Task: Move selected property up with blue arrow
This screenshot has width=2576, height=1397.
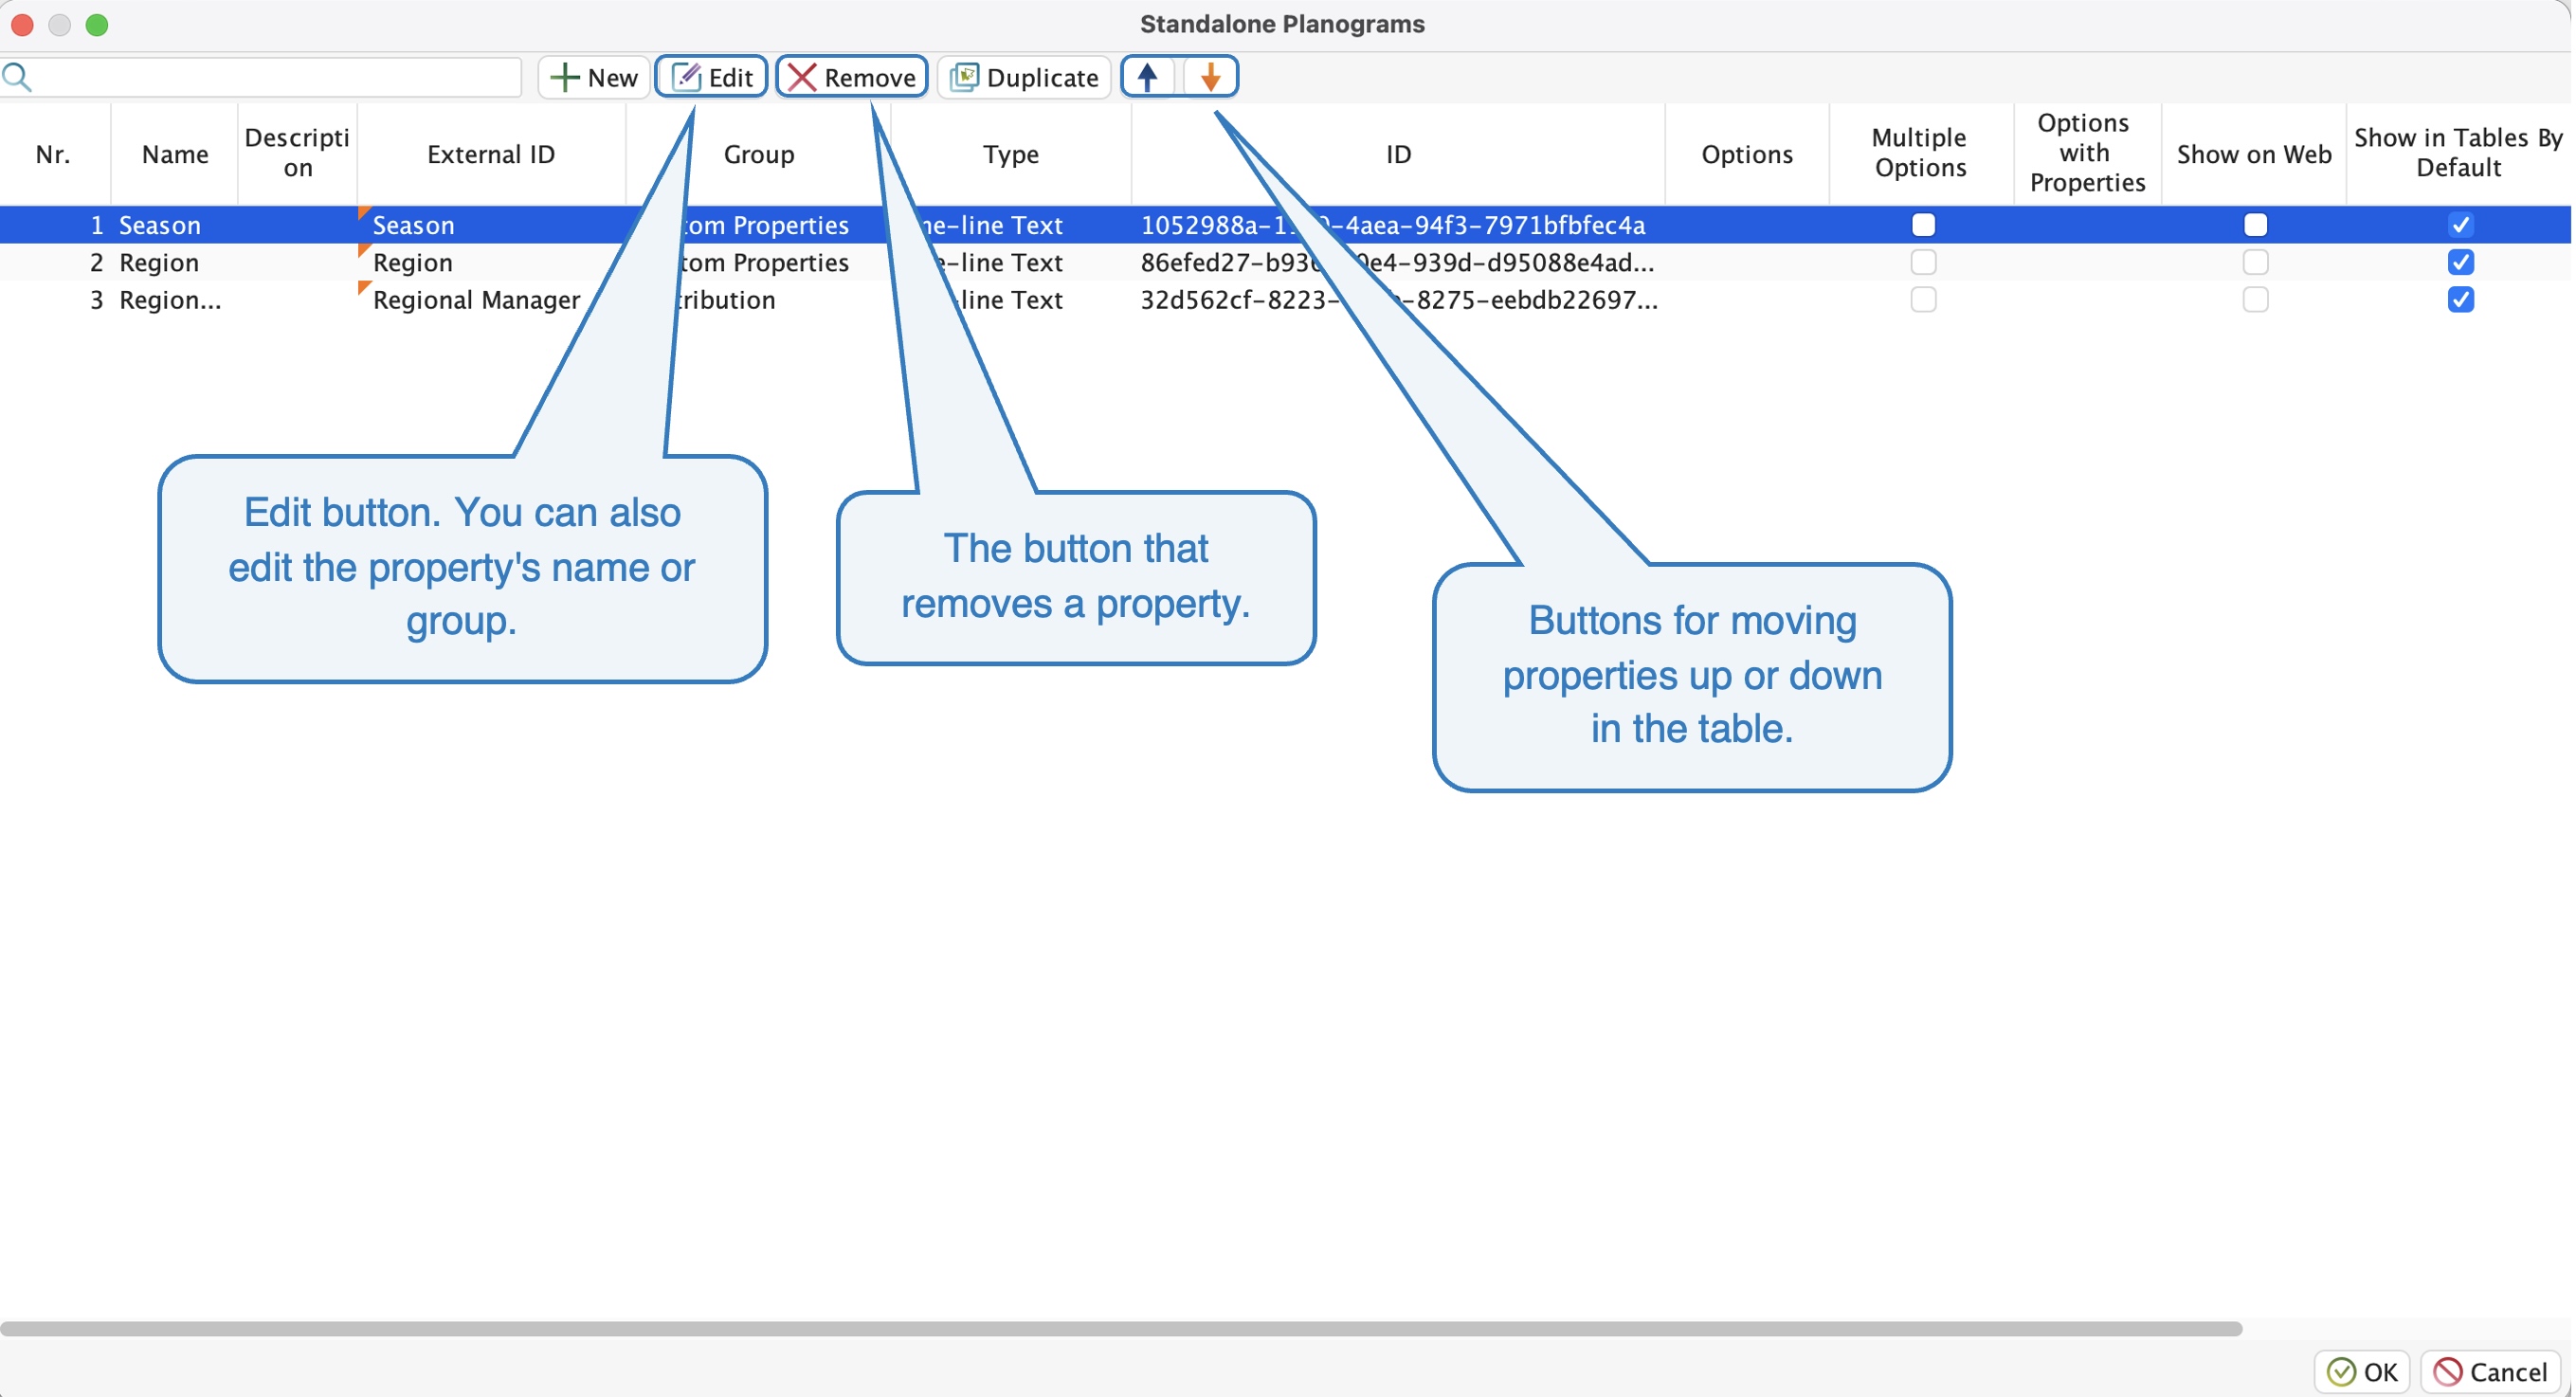Action: 1149,77
